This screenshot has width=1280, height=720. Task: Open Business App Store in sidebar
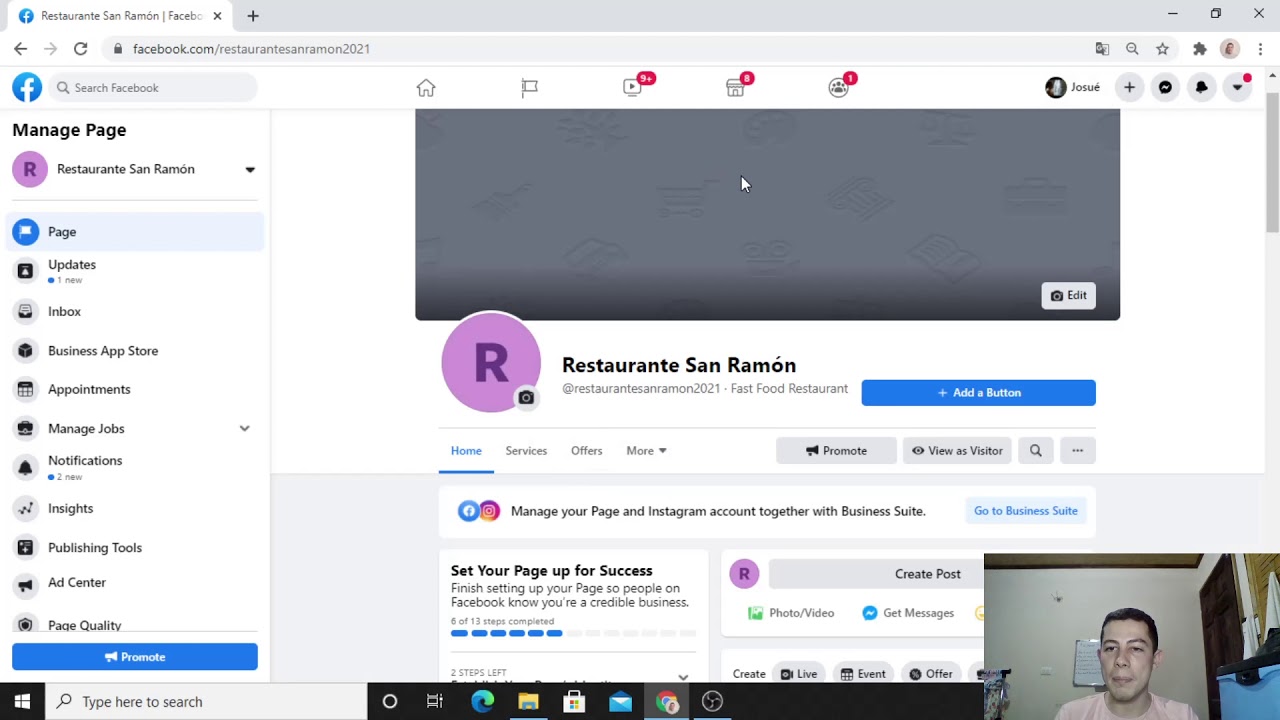tap(135, 351)
